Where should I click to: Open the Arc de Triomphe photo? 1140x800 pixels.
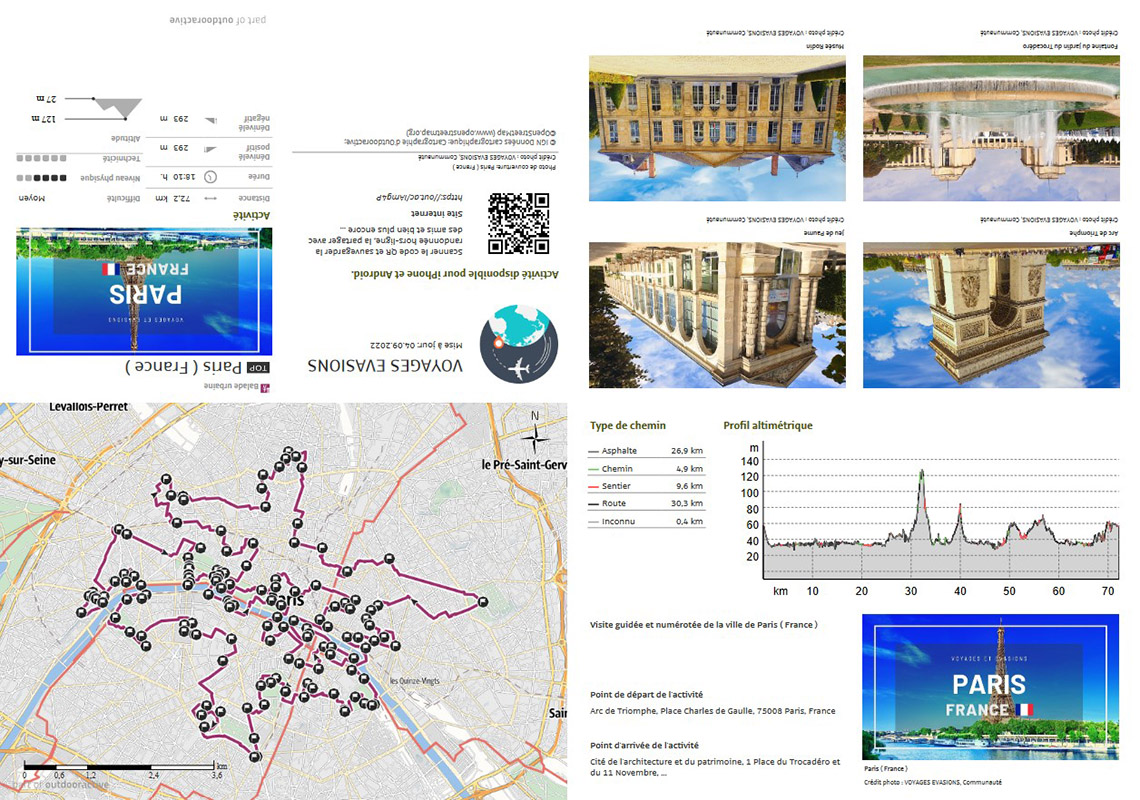991,315
